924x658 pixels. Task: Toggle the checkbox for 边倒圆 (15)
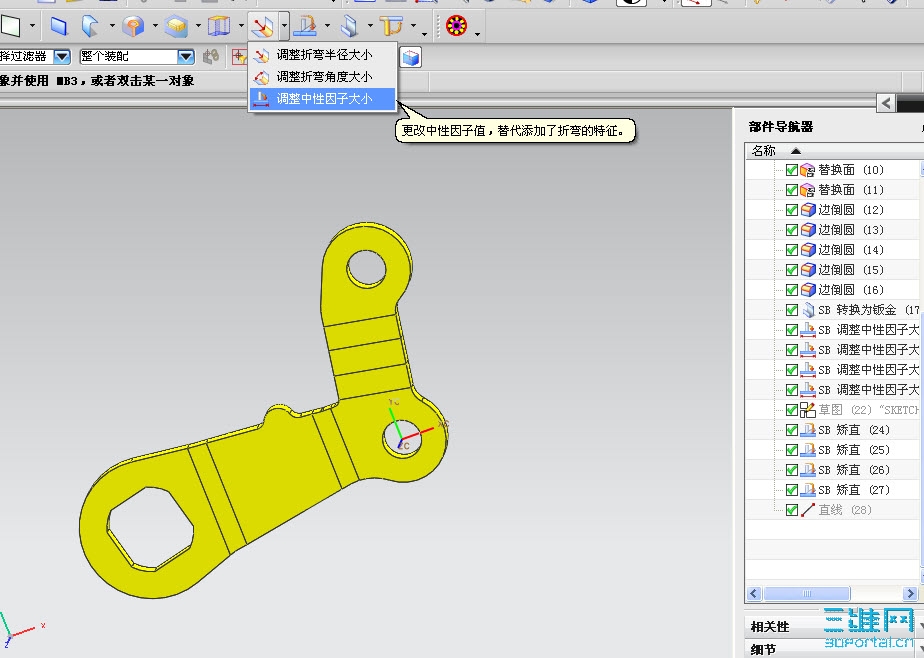pyautogui.click(x=792, y=270)
